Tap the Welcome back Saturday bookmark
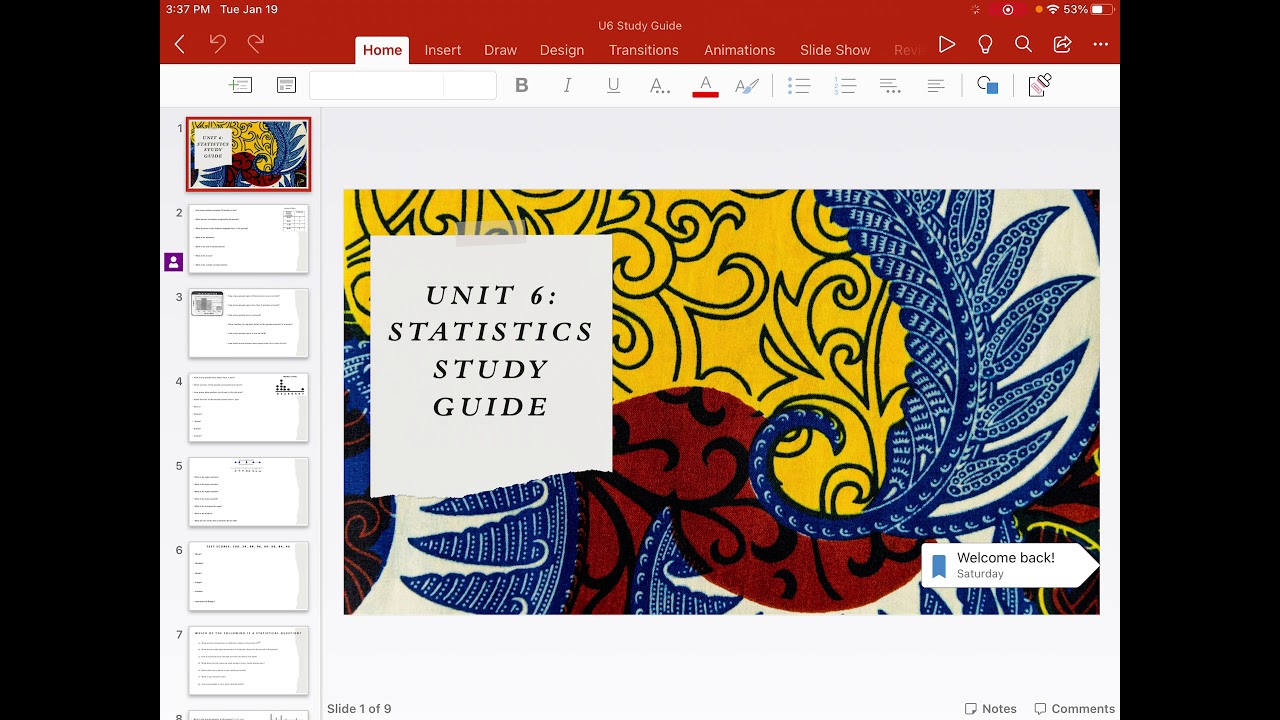The height and width of the screenshot is (720, 1280). point(1010,565)
